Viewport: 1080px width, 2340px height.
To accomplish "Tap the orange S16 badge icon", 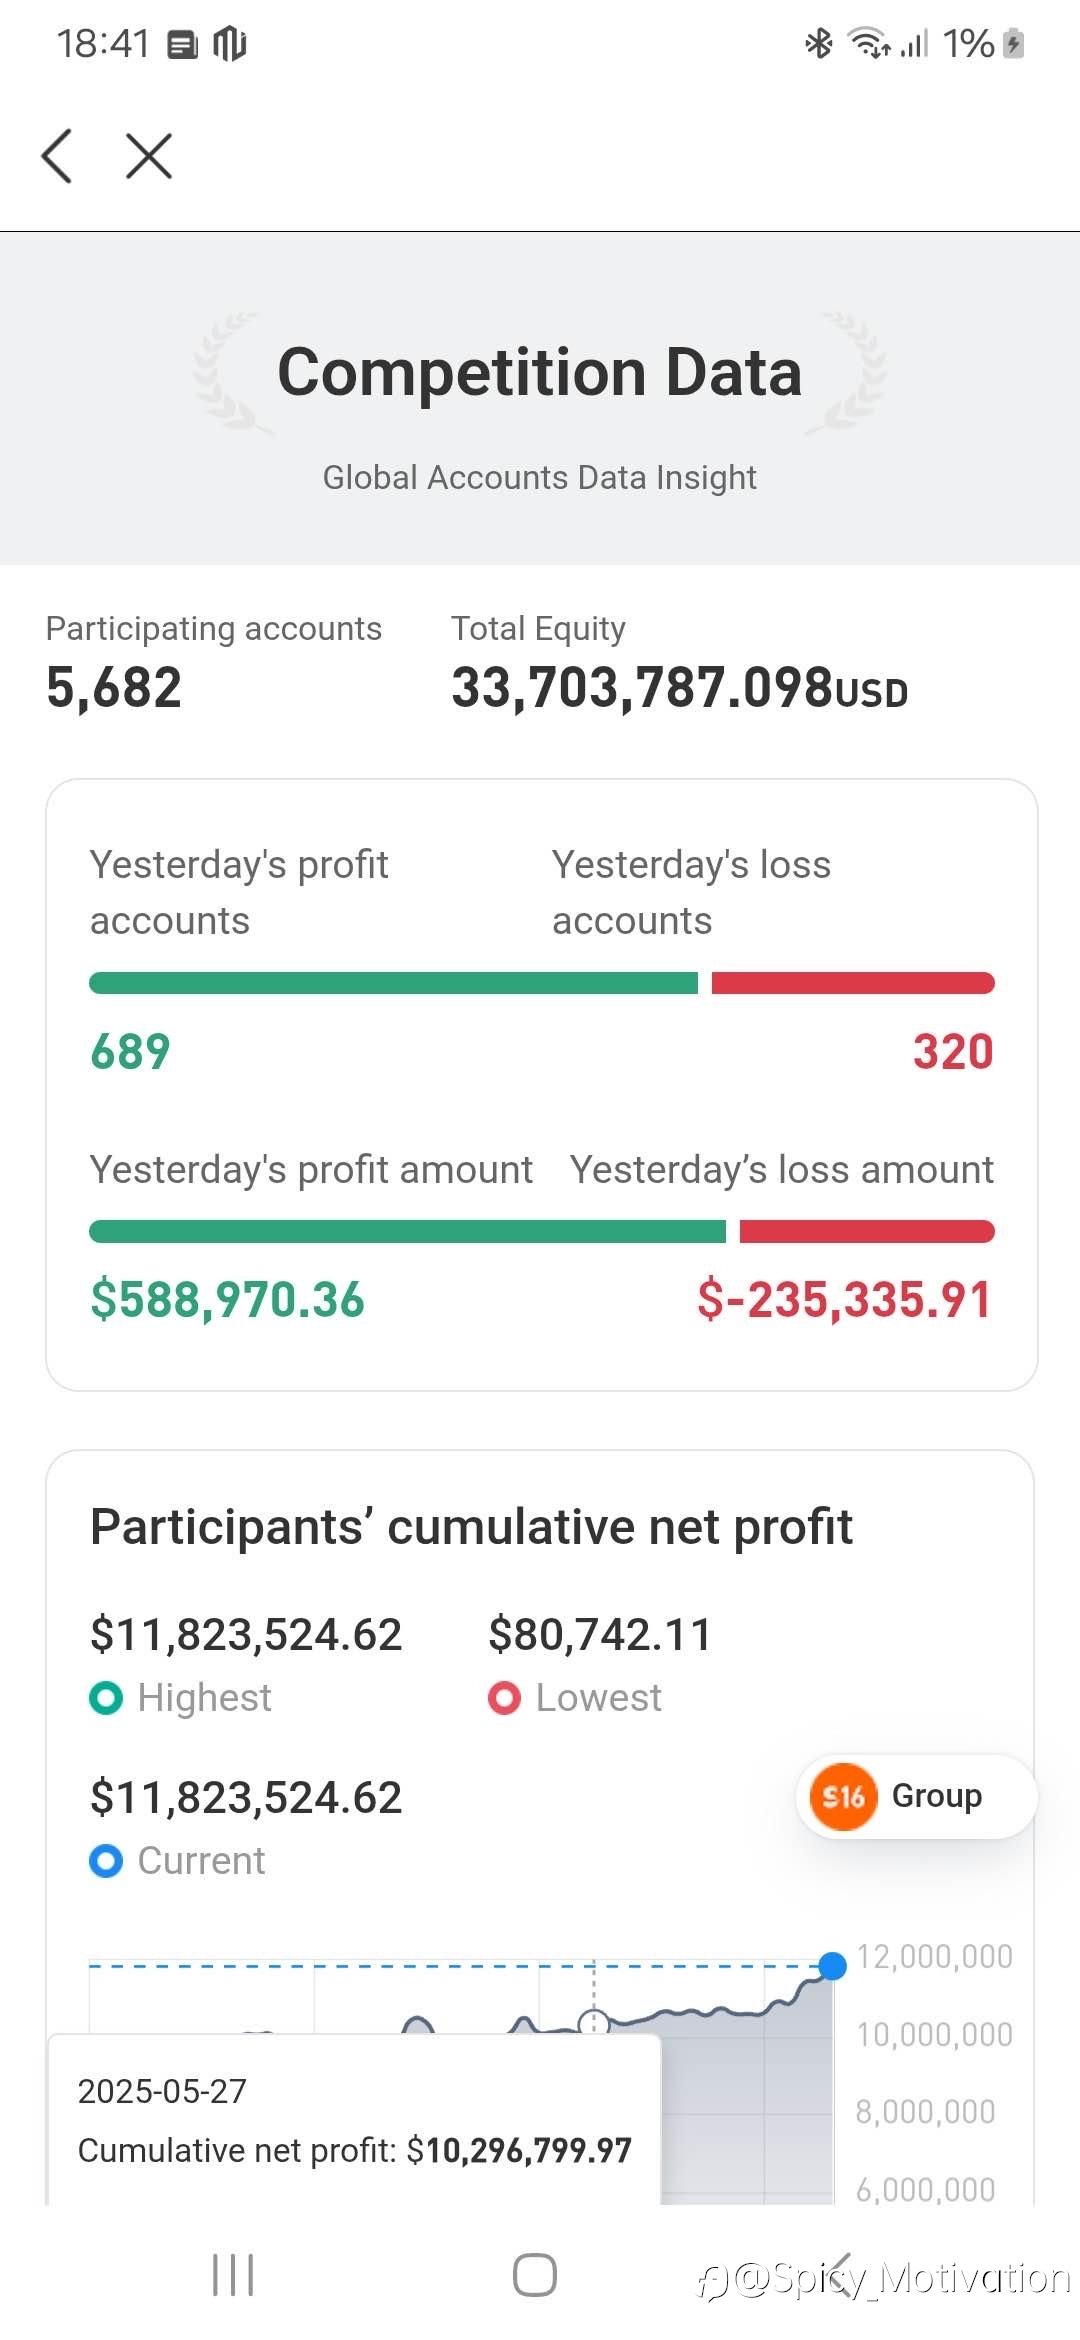I will pyautogui.click(x=843, y=1796).
